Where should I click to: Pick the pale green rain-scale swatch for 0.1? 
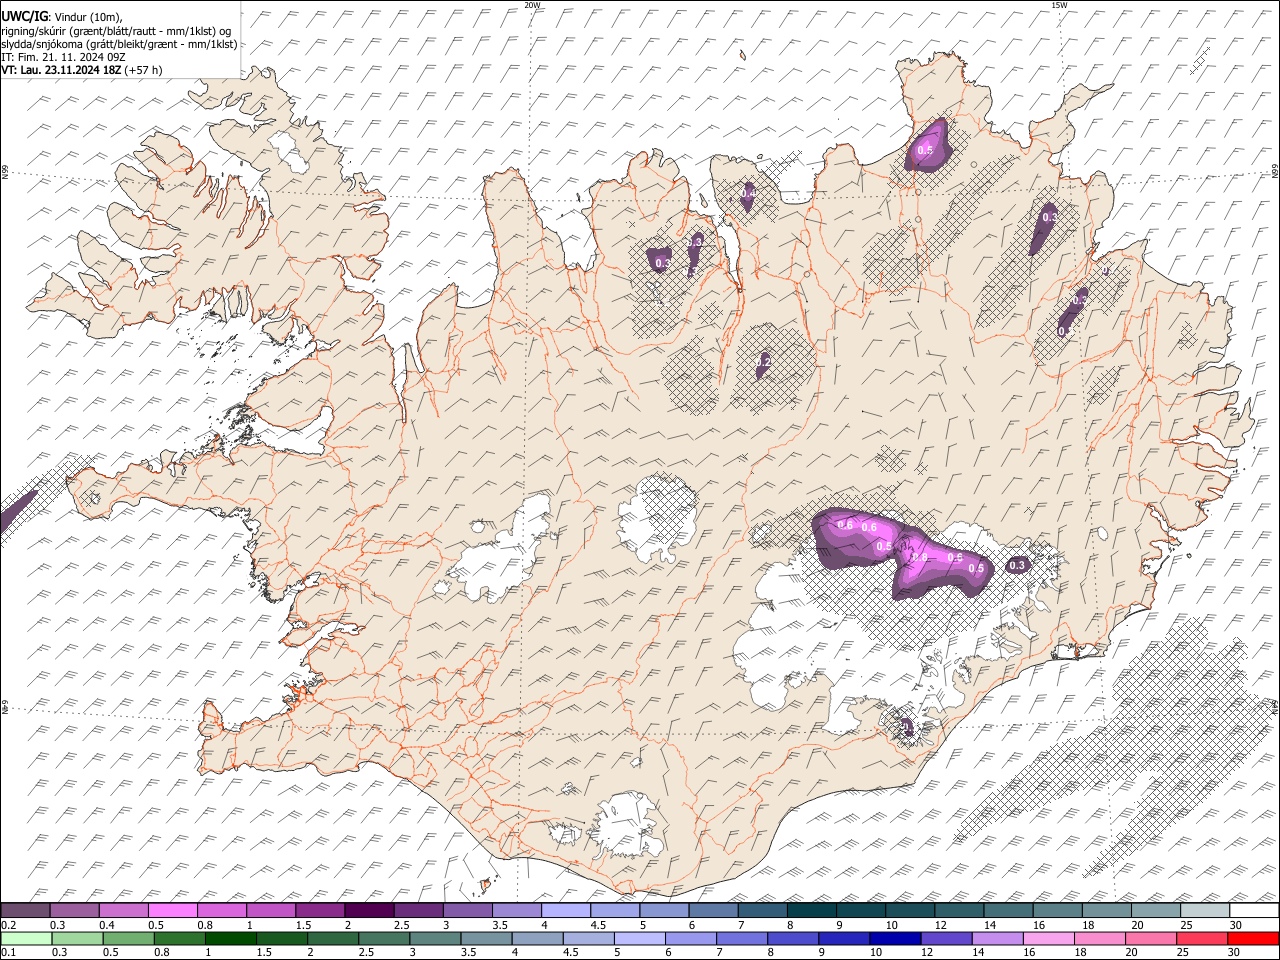pos(26,938)
